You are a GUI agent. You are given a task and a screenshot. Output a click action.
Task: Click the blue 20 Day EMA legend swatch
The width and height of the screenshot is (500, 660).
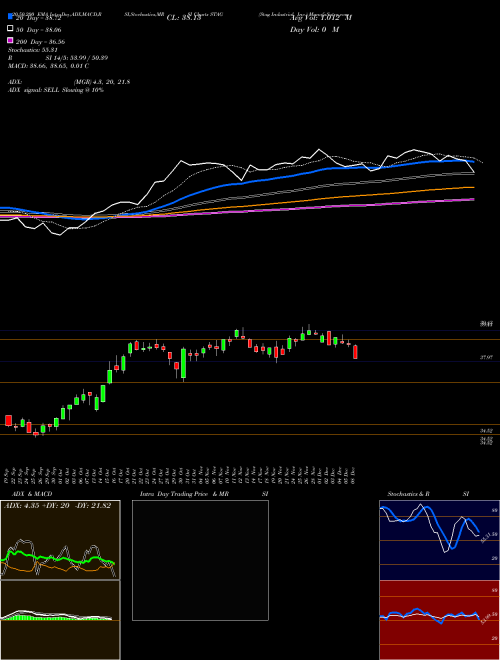click(x=10, y=17)
